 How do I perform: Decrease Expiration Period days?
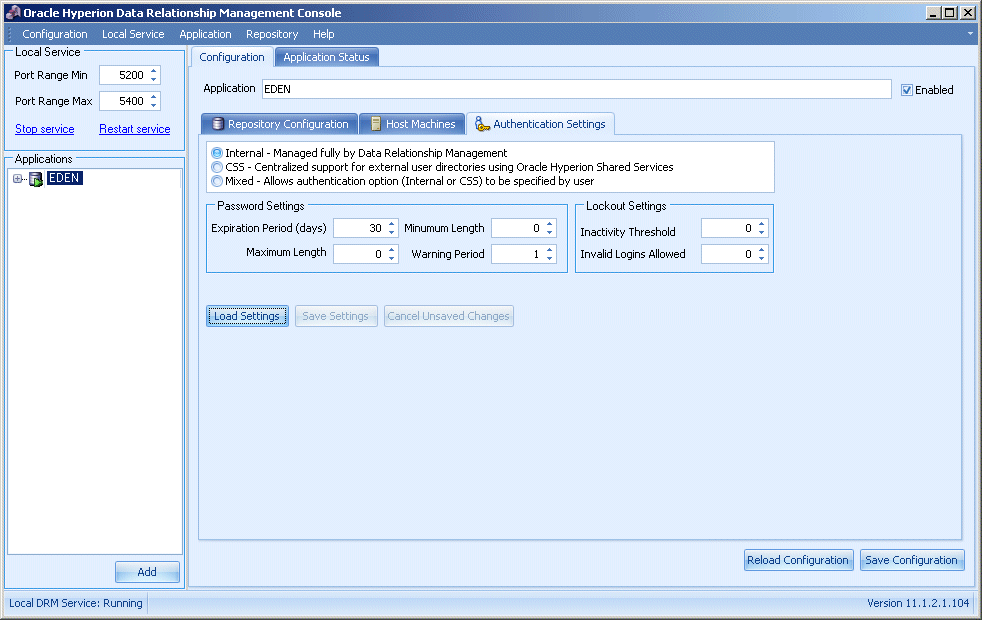point(391,232)
